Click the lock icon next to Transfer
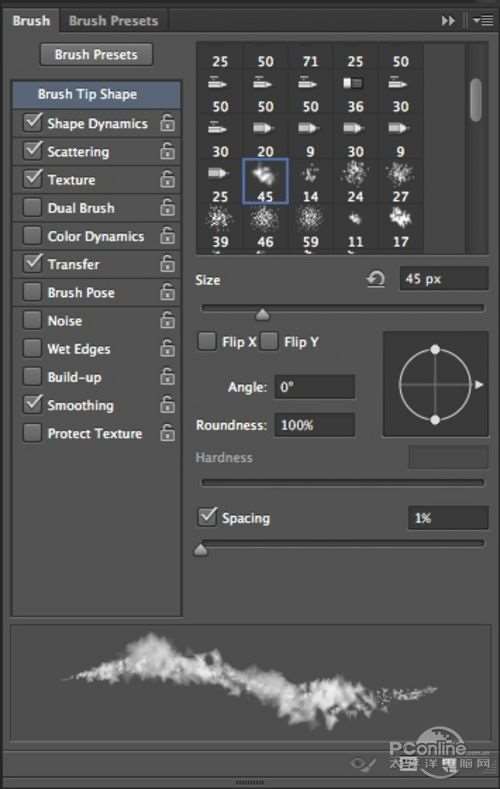Image resolution: width=500 pixels, height=789 pixels. click(168, 264)
